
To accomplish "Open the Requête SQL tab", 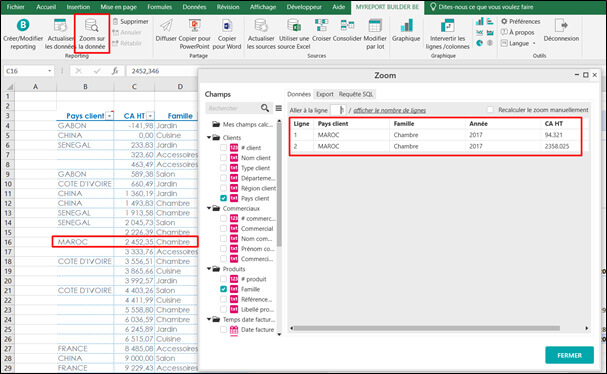I will click(x=356, y=94).
